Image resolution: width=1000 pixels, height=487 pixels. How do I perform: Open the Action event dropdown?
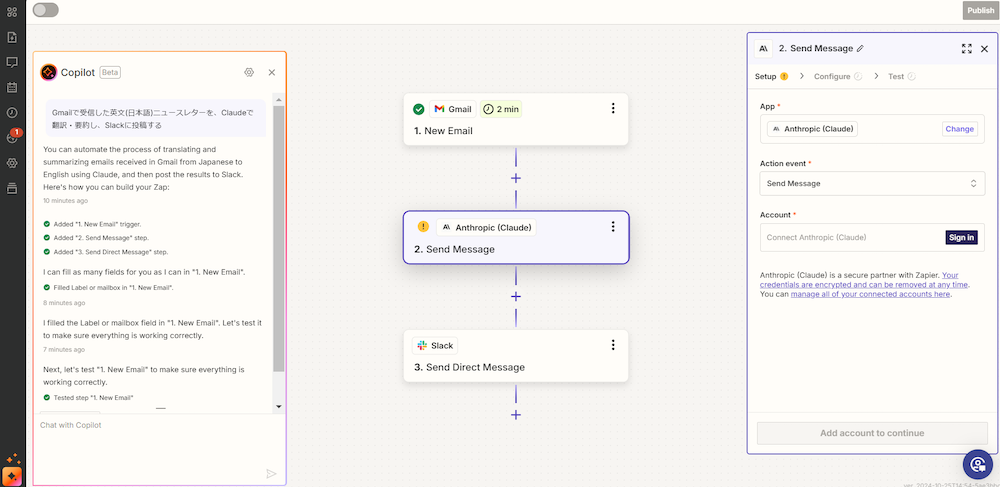pyautogui.click(x=872, y=184)
